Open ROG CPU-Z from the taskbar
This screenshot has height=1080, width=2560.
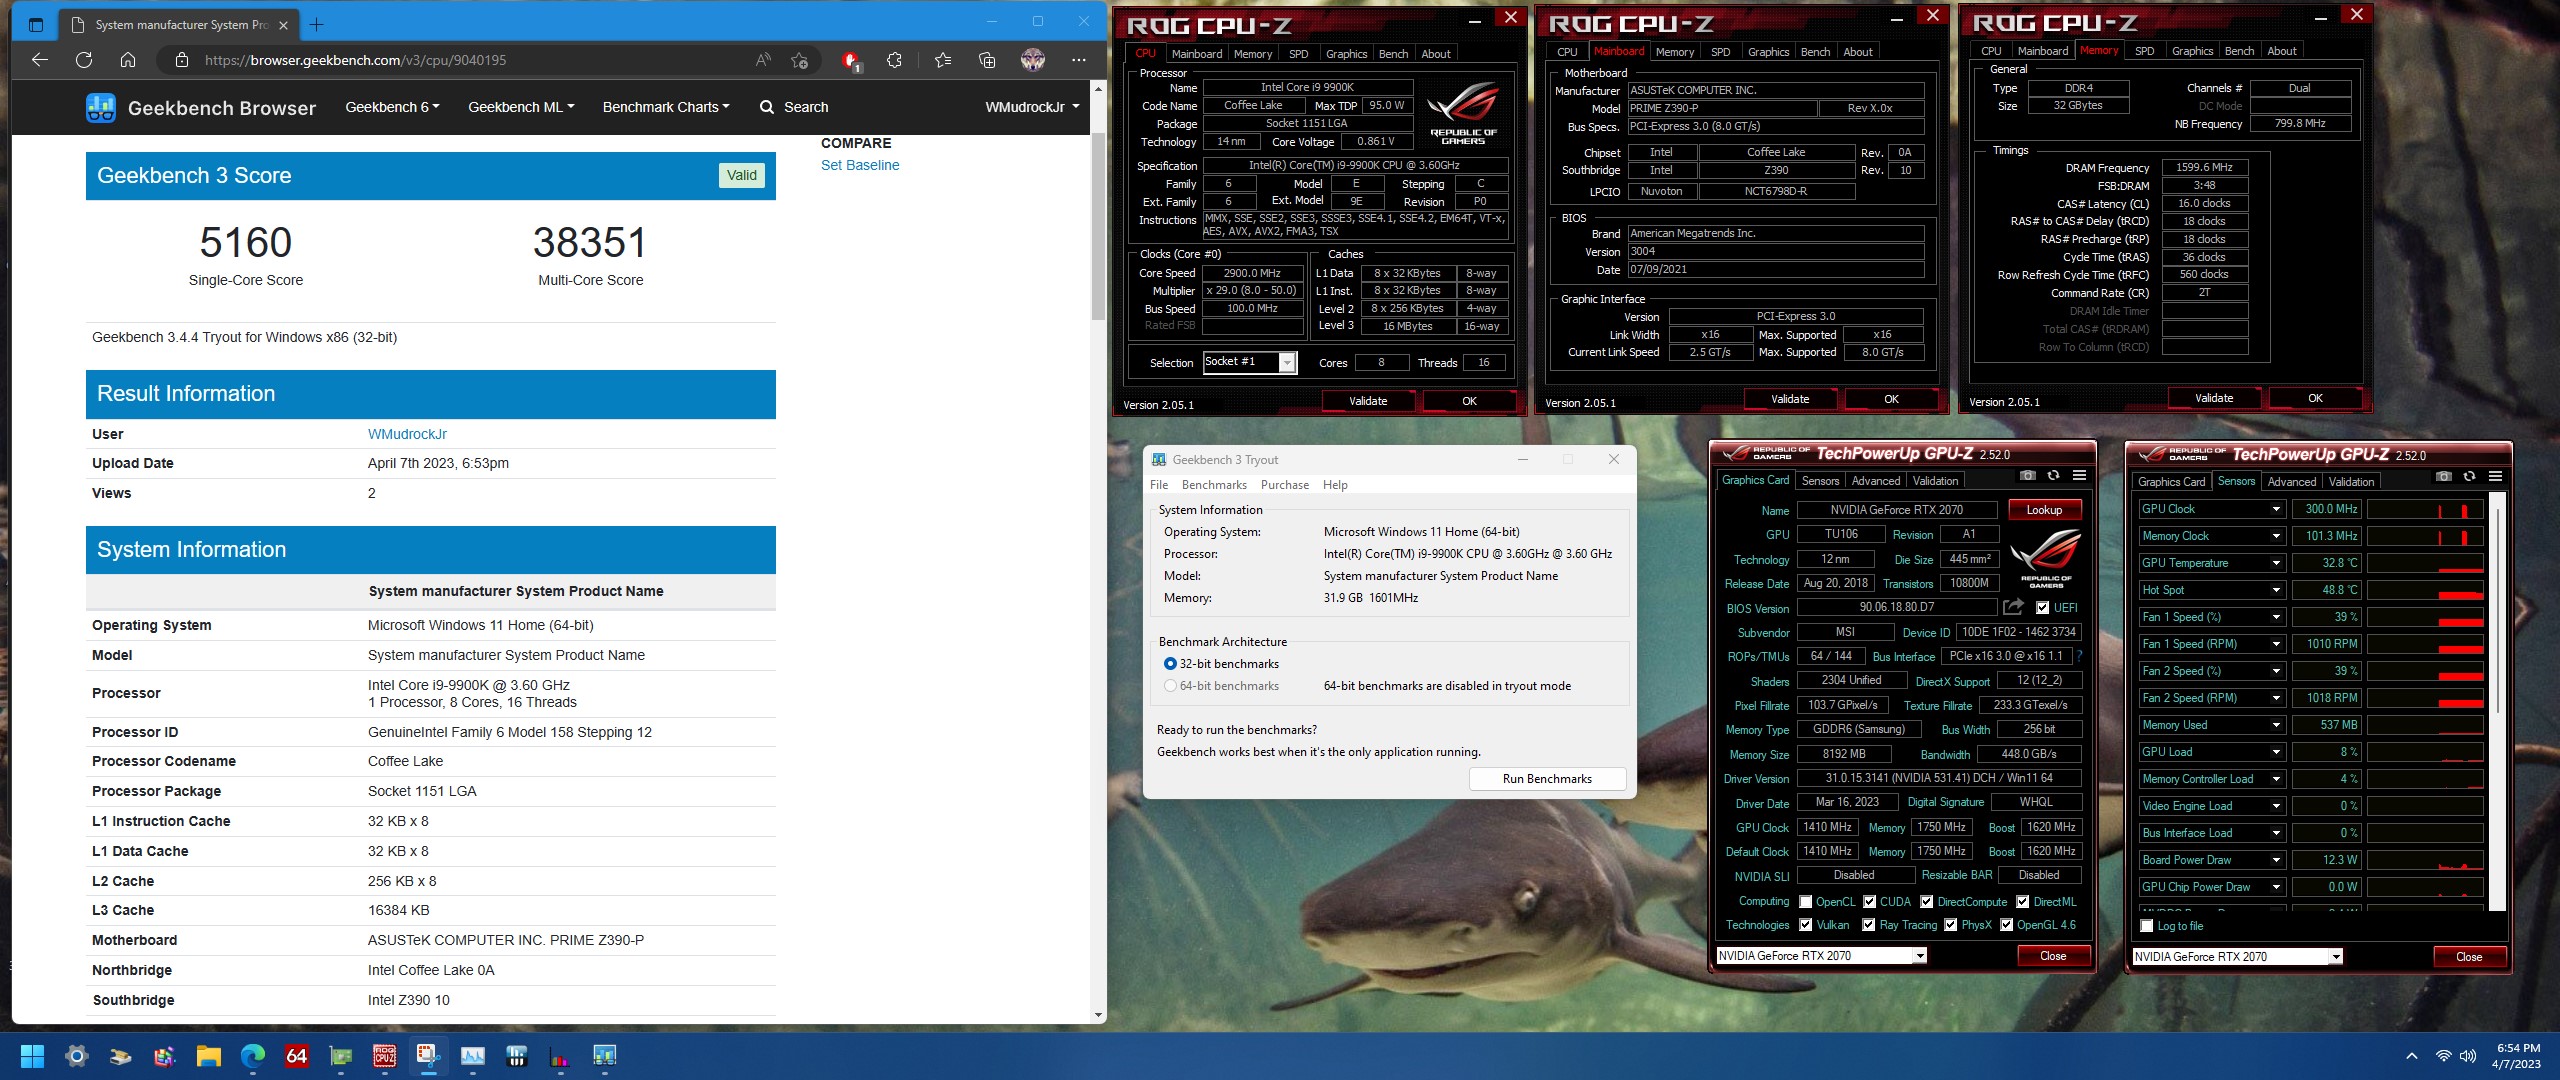[x=385, y=1056]
